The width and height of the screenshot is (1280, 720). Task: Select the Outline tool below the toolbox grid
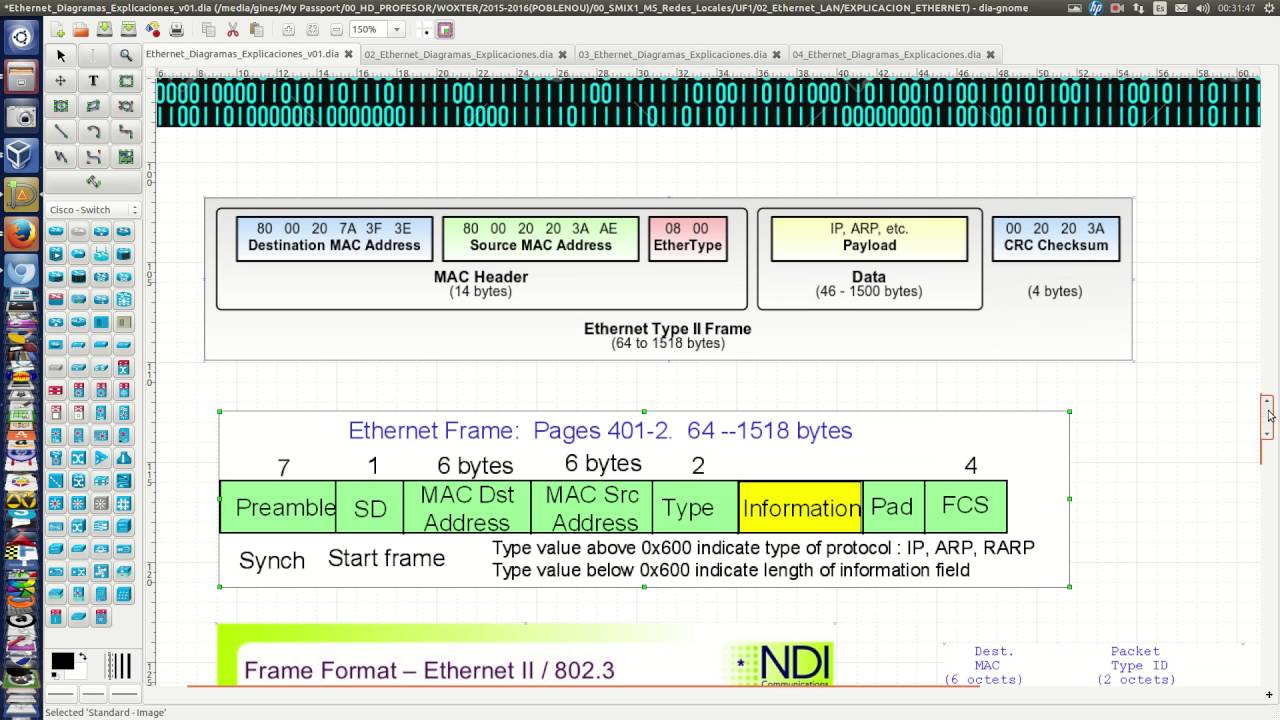(x=93, y=182)
